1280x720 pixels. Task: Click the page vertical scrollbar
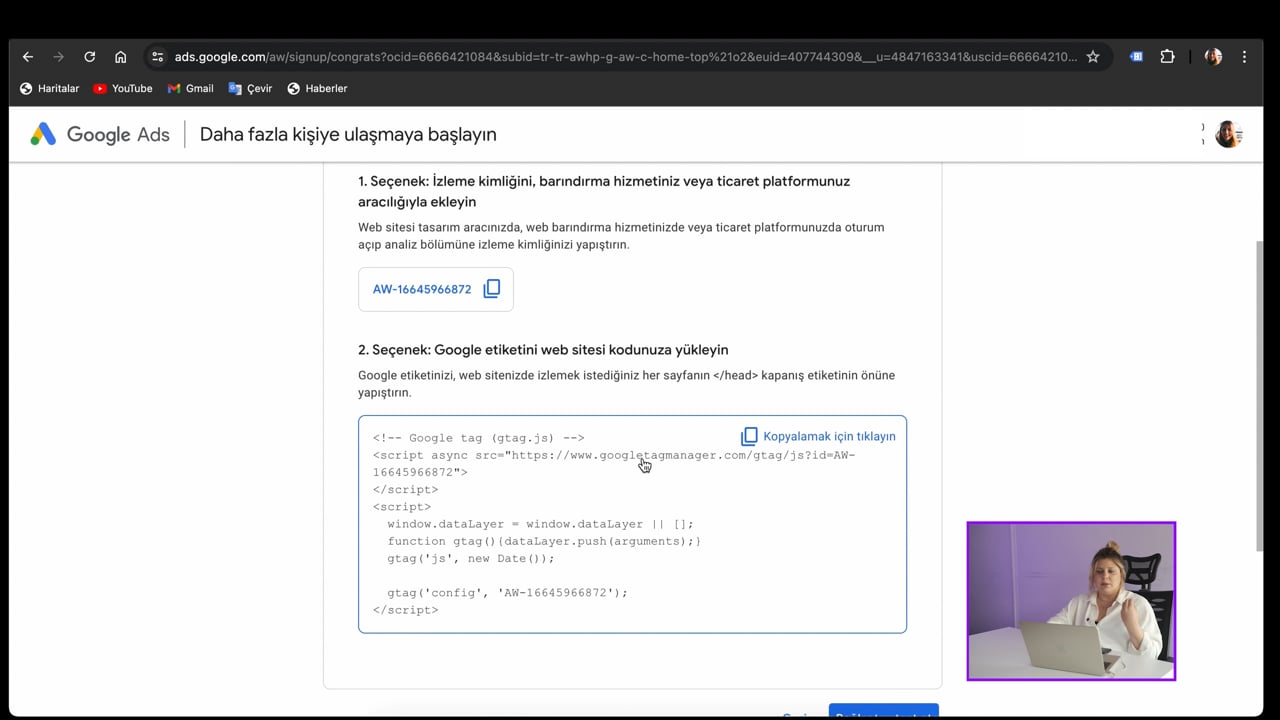coord(1259,395)
